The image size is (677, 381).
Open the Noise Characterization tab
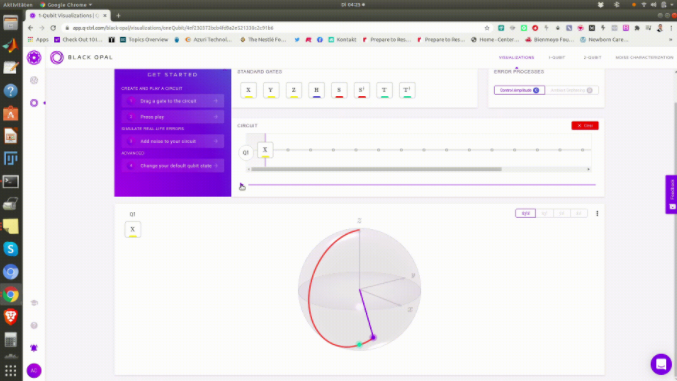pyautogui.click(x=644, y=57)
